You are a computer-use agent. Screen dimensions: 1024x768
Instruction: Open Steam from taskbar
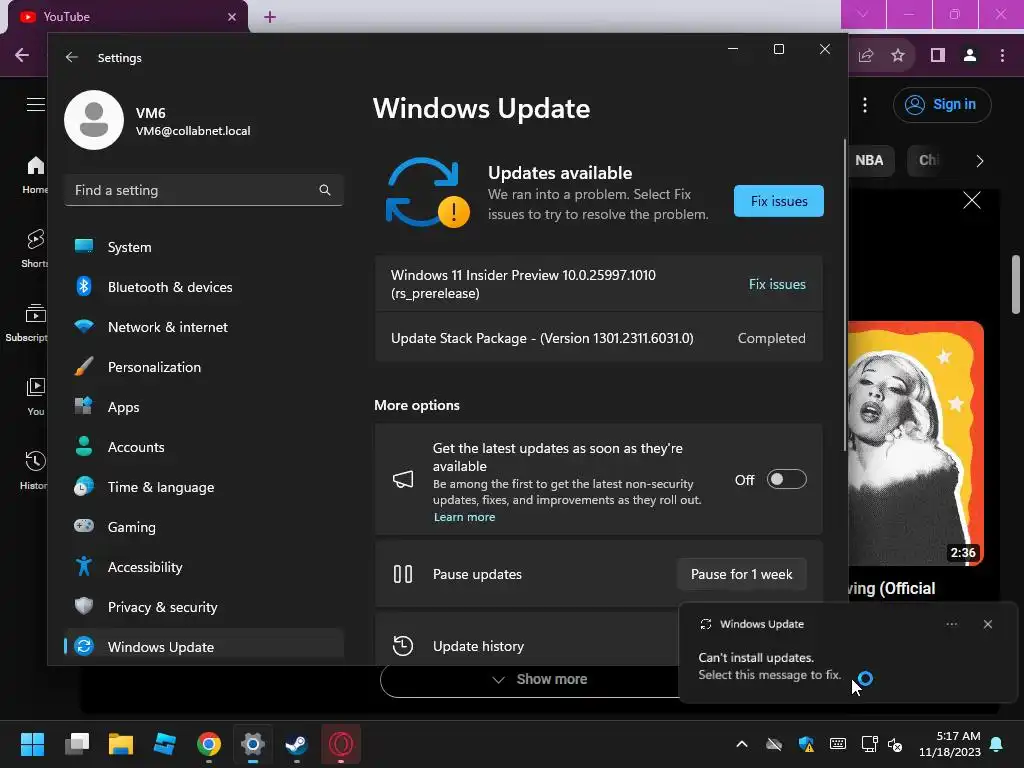click(x=296, y=744)
